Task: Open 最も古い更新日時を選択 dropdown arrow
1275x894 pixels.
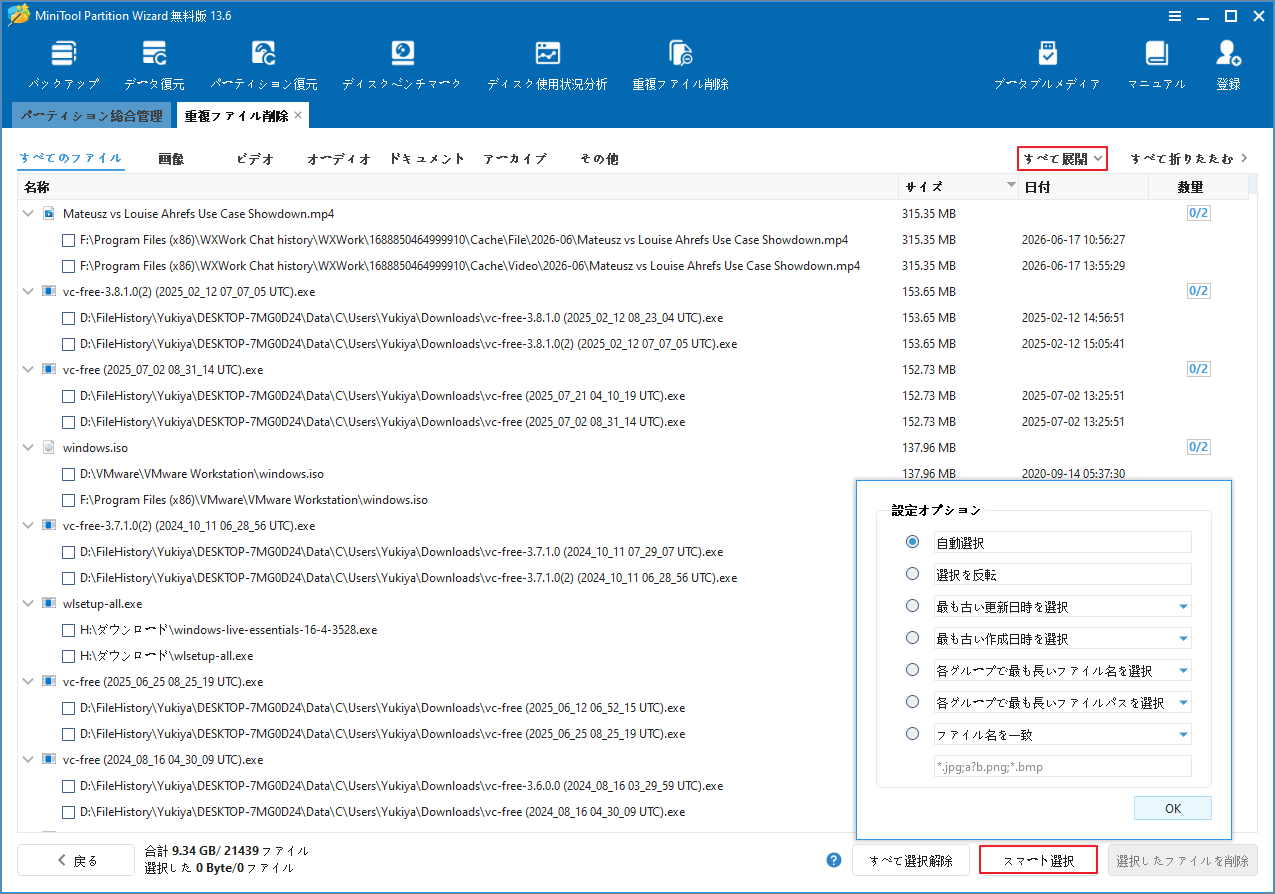Action: [x=1183, y=607]
